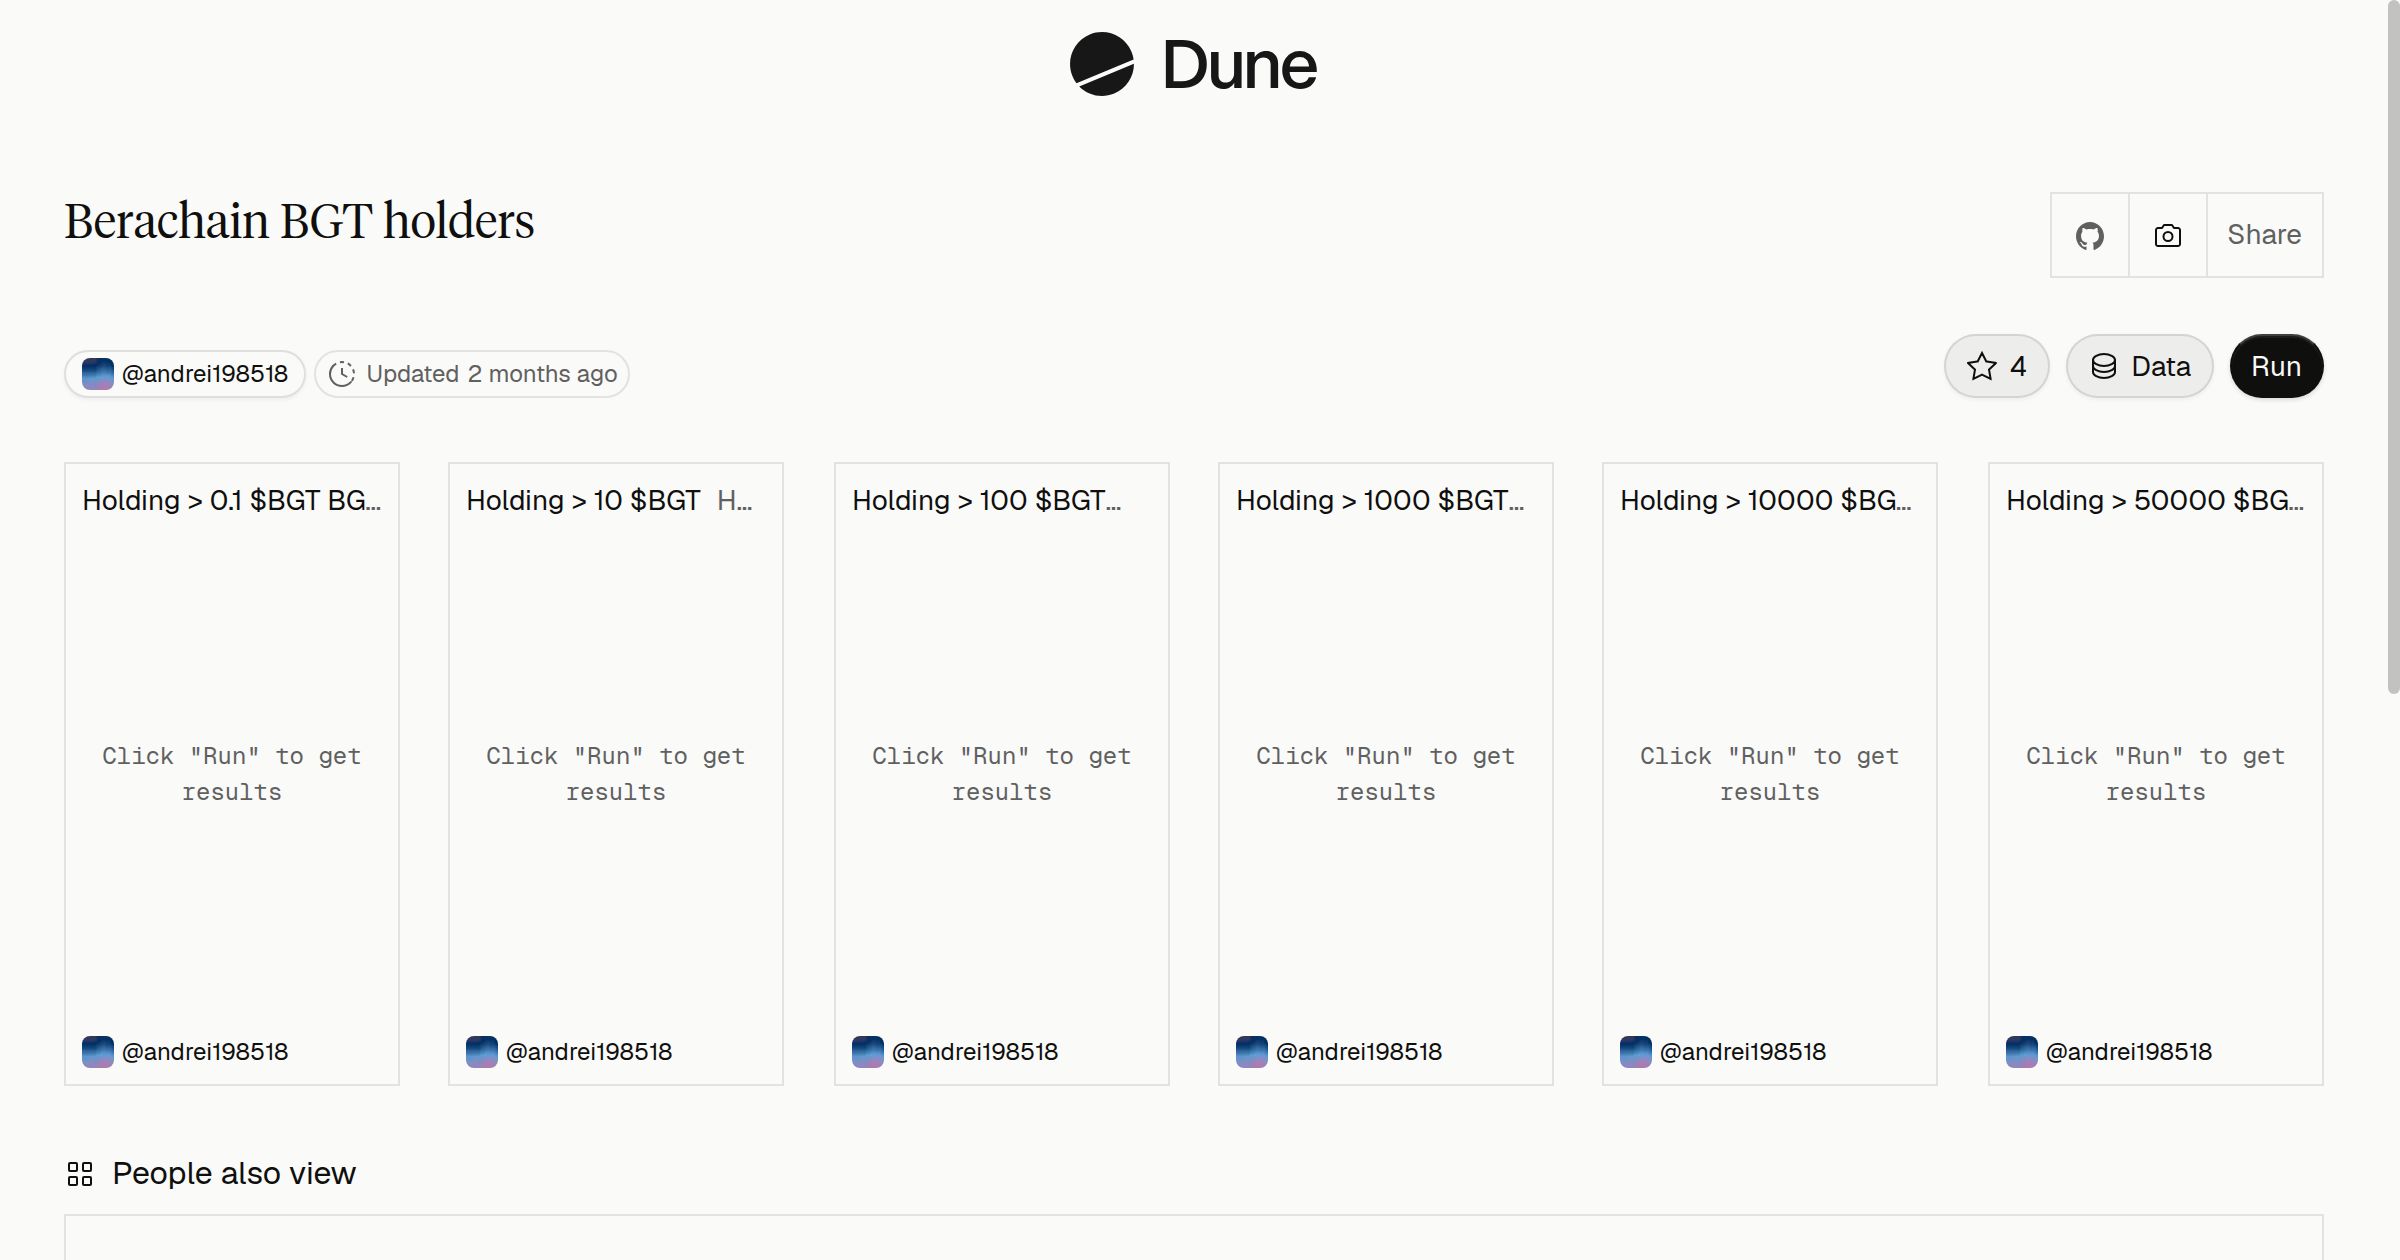This screenshot has height=1260, width=2400.
Task: Click the Dune logo at top
Action: [1193, 65]
